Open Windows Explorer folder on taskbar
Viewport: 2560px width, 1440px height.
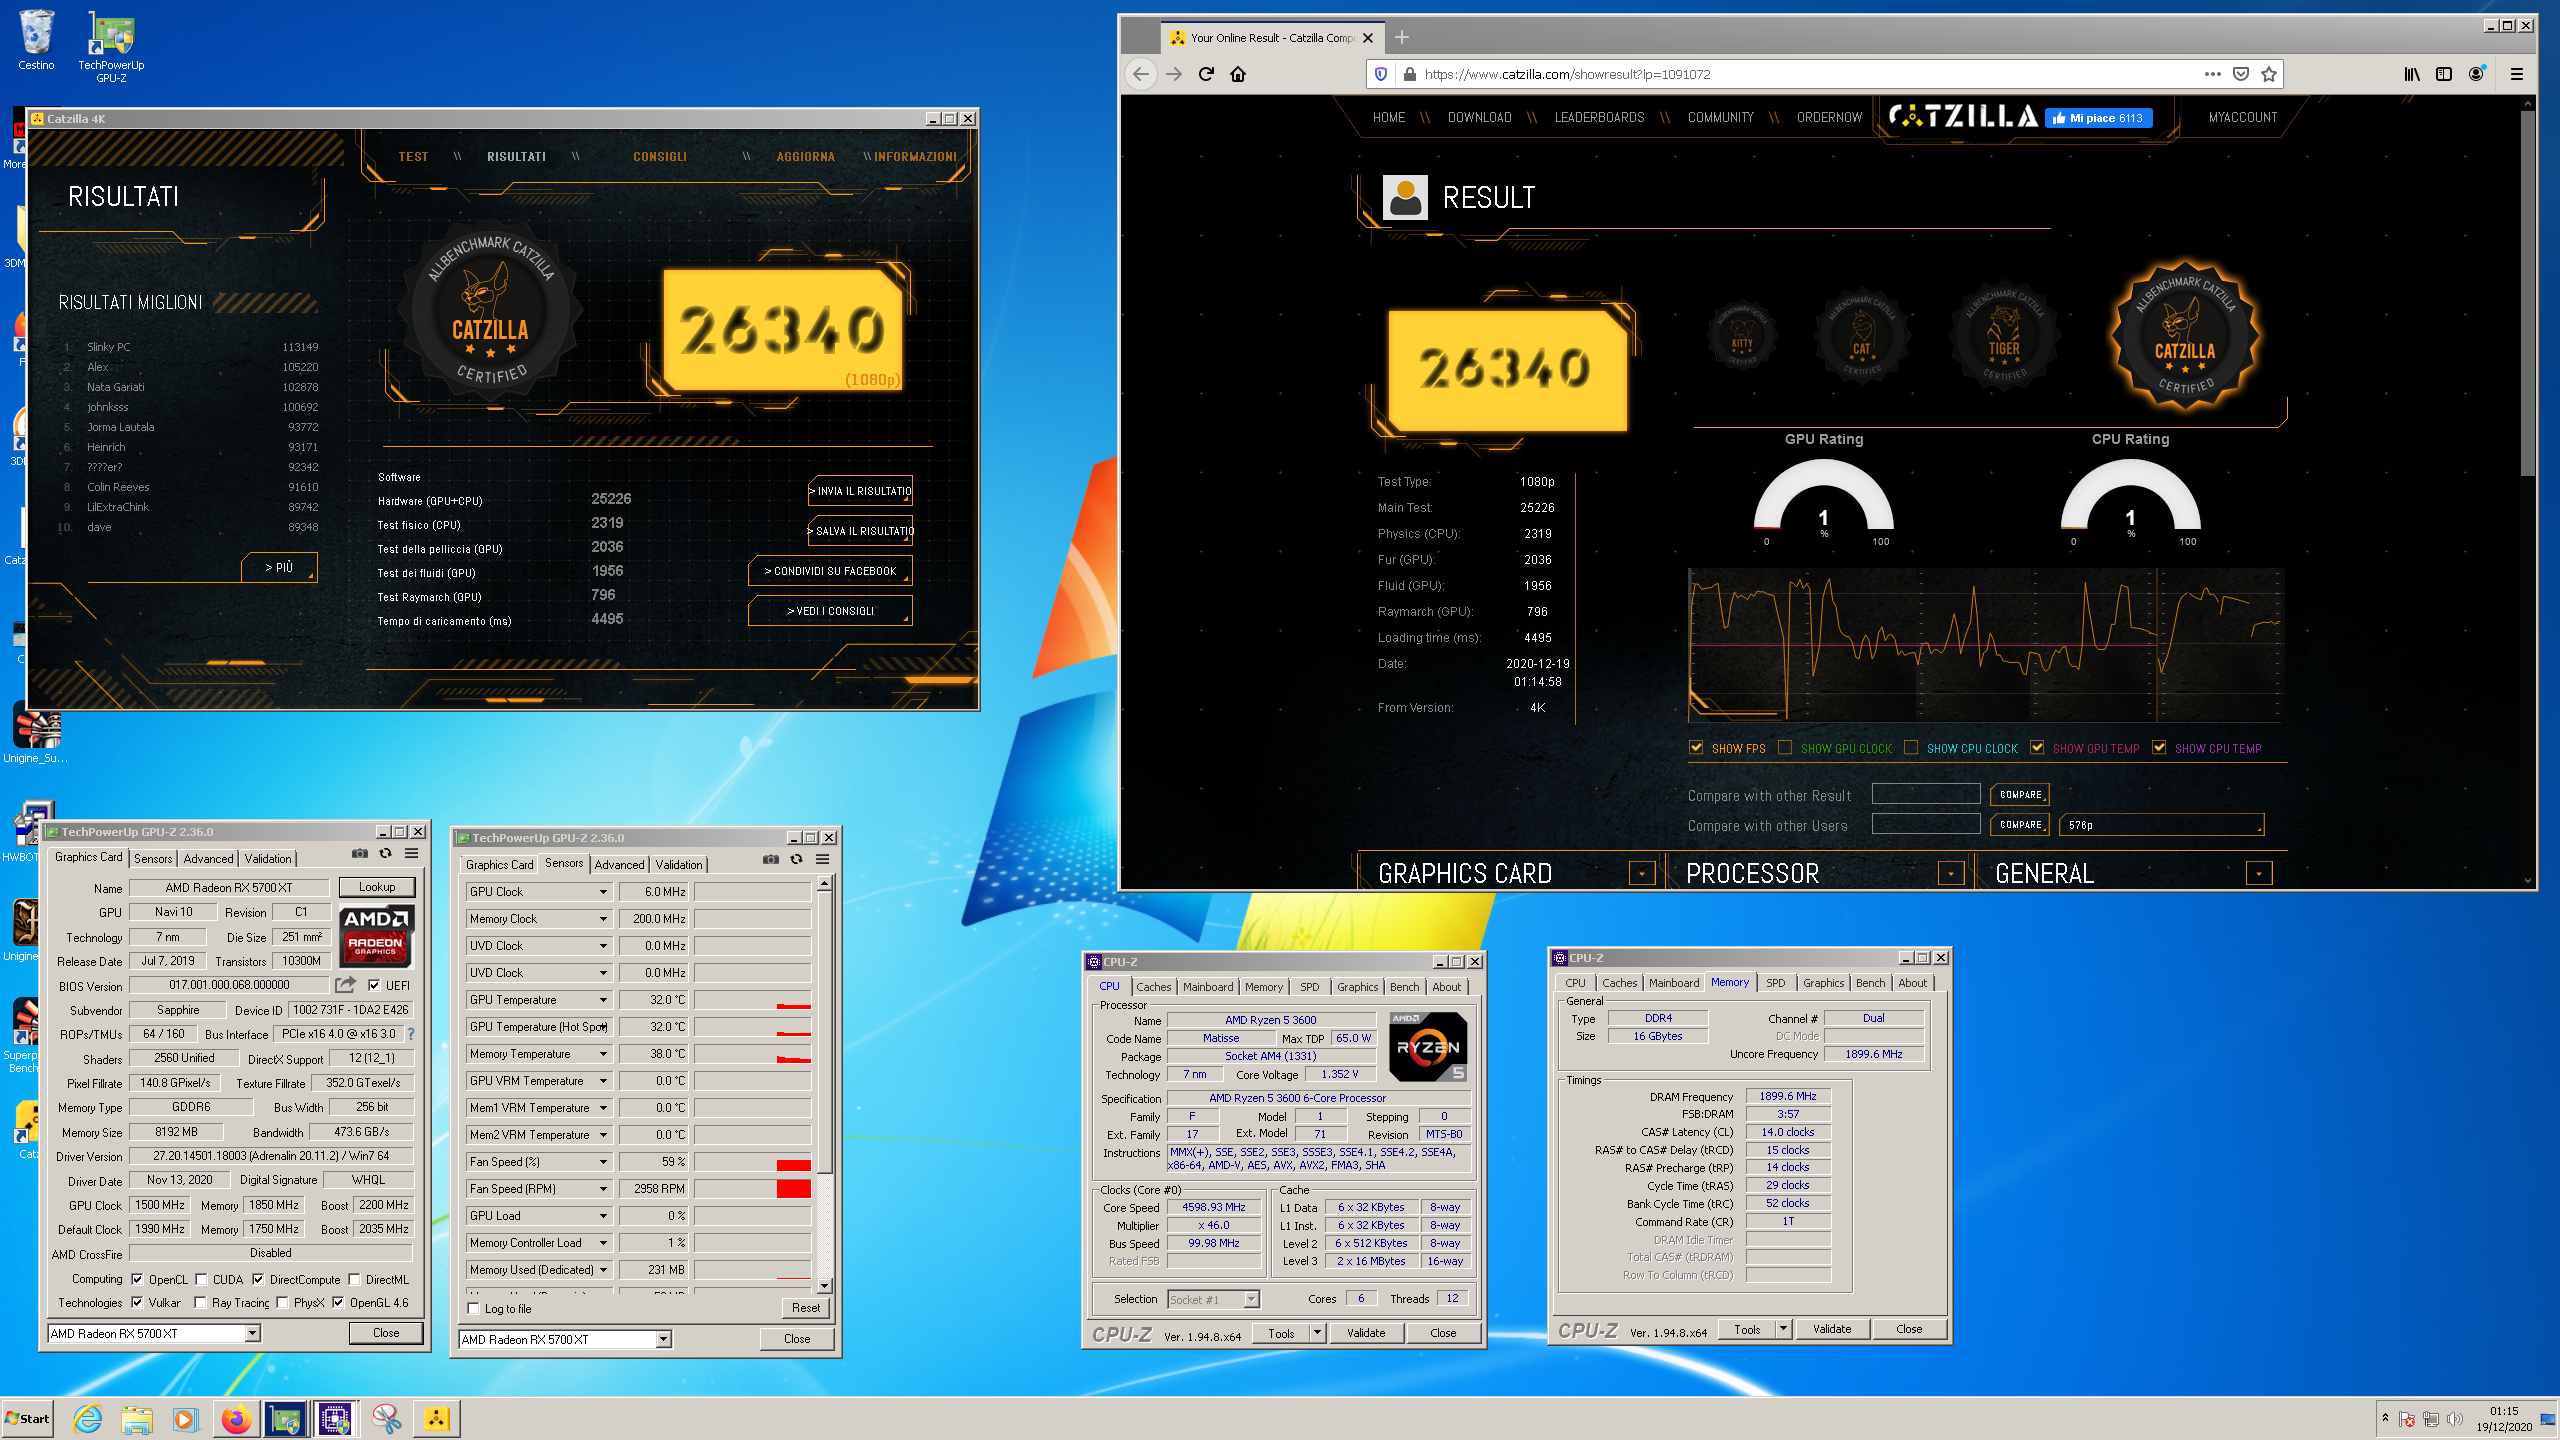coord(137,1419)
